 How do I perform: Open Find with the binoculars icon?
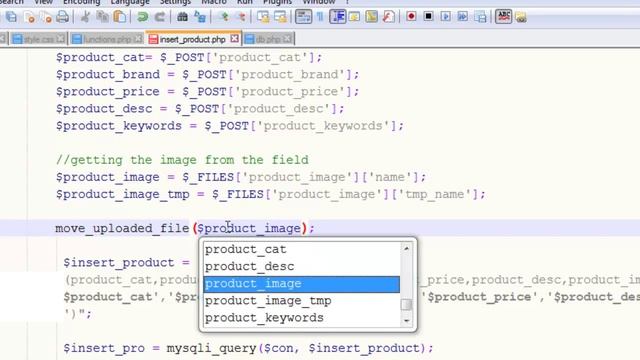[182, 17]
